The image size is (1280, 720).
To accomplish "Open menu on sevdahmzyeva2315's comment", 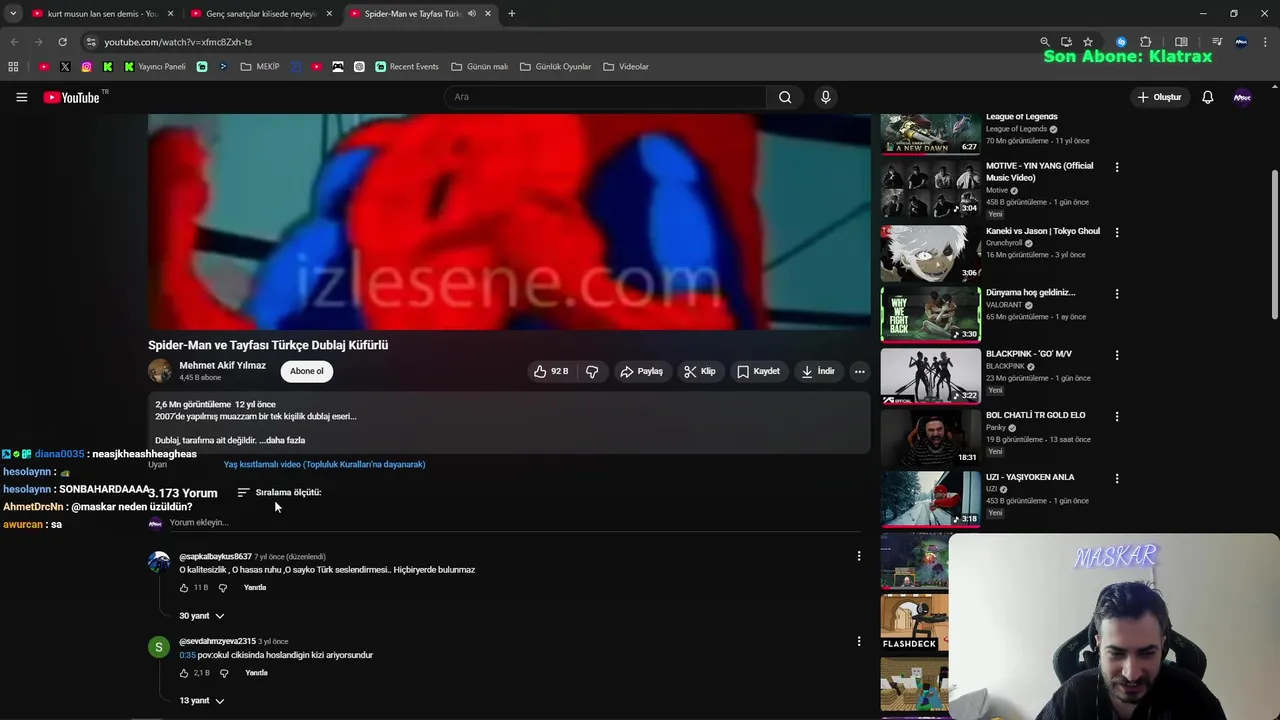I will coord(858,641).
